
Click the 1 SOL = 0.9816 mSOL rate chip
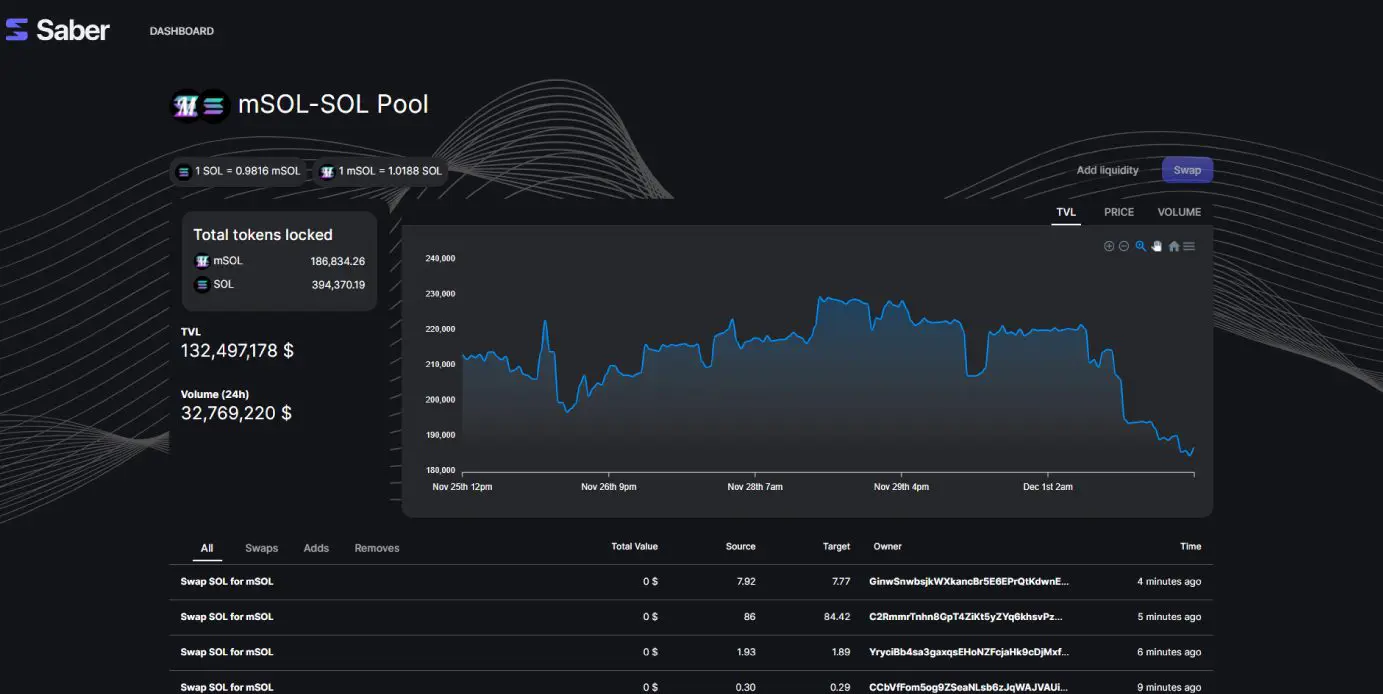[239, 171]
